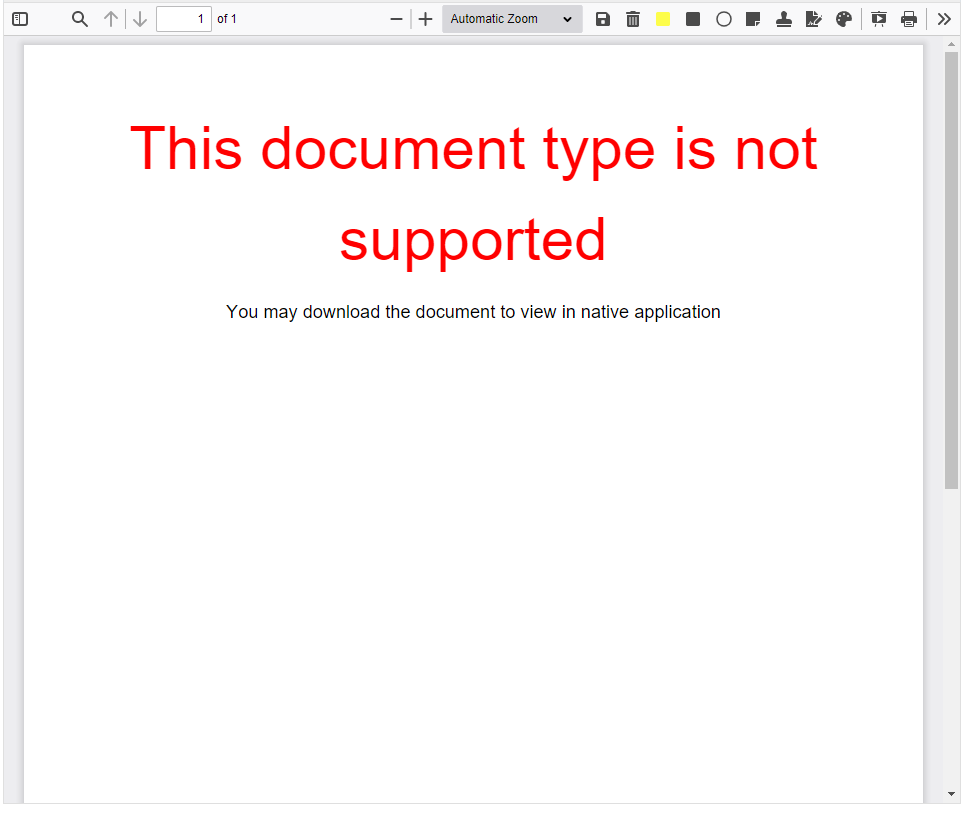Print the document
Image resolution: width=965 pixels, height=815 pixels.
tap(909, 18)
